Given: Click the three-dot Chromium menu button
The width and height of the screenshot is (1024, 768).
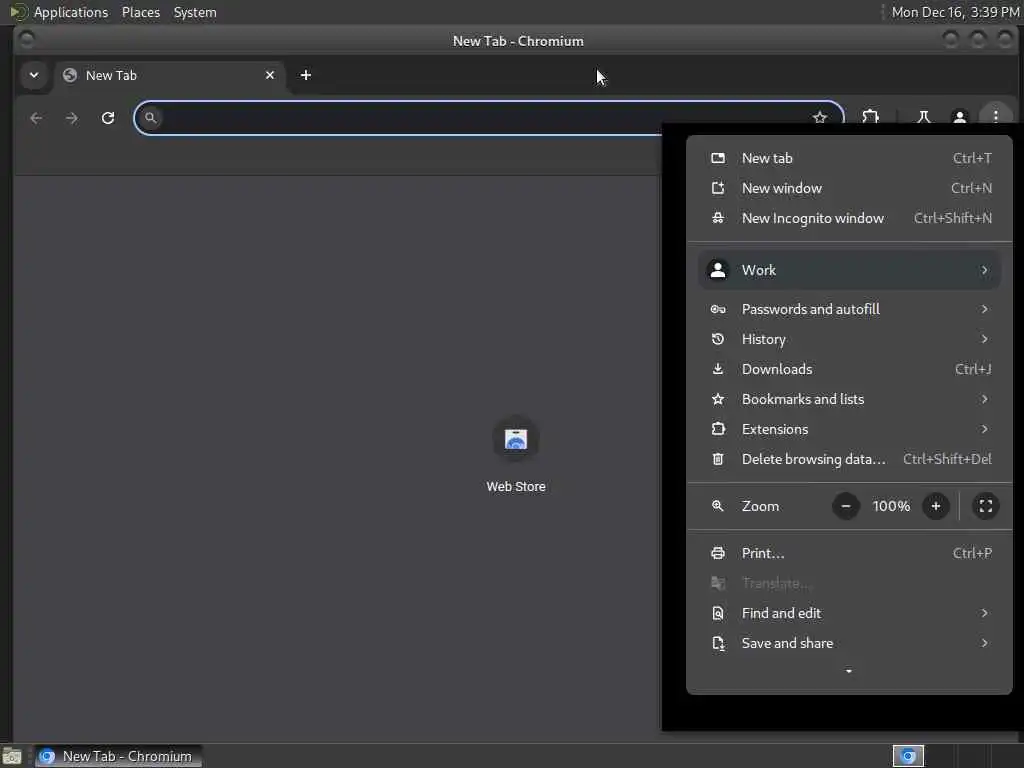Looking at the screenshot, I should [995, 117].
